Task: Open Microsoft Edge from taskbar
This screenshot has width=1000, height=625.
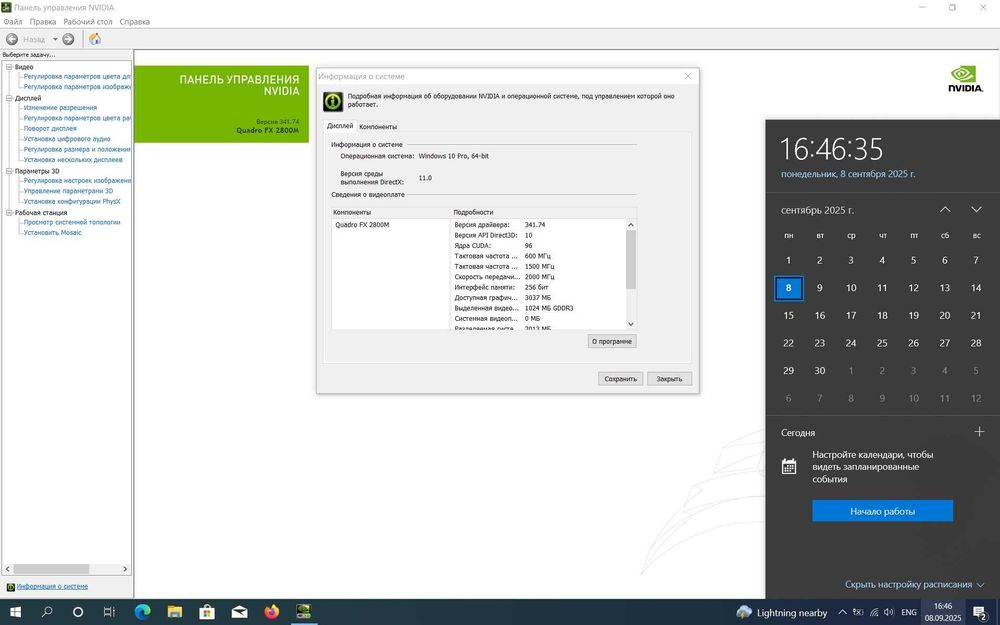Action: (x=142, y=612)
